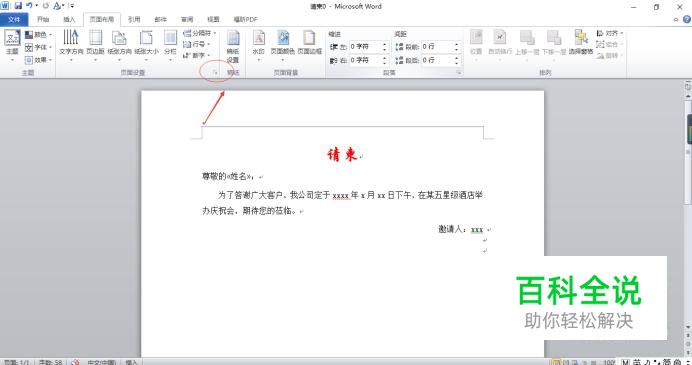Open theme 颜色 colors dropdown
Image resolution: width=692 pixels, height=365 pixels.
(x=38, y=34)
